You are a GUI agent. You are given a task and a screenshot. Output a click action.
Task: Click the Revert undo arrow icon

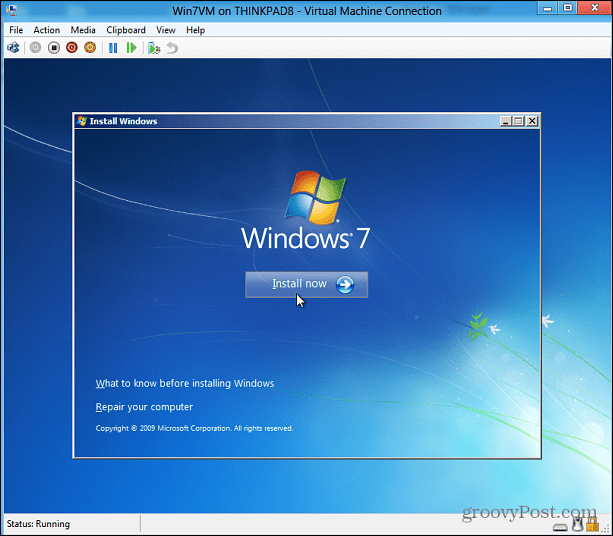click(x=172, y=48)
